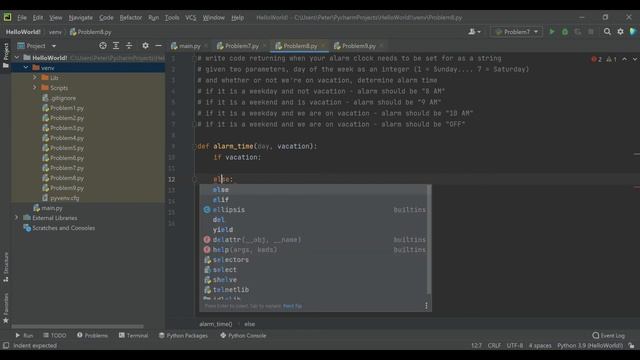Open the Tools menu
Image resolution: width=640 pixels, height=360 pixels.
[x=172, y=18]
